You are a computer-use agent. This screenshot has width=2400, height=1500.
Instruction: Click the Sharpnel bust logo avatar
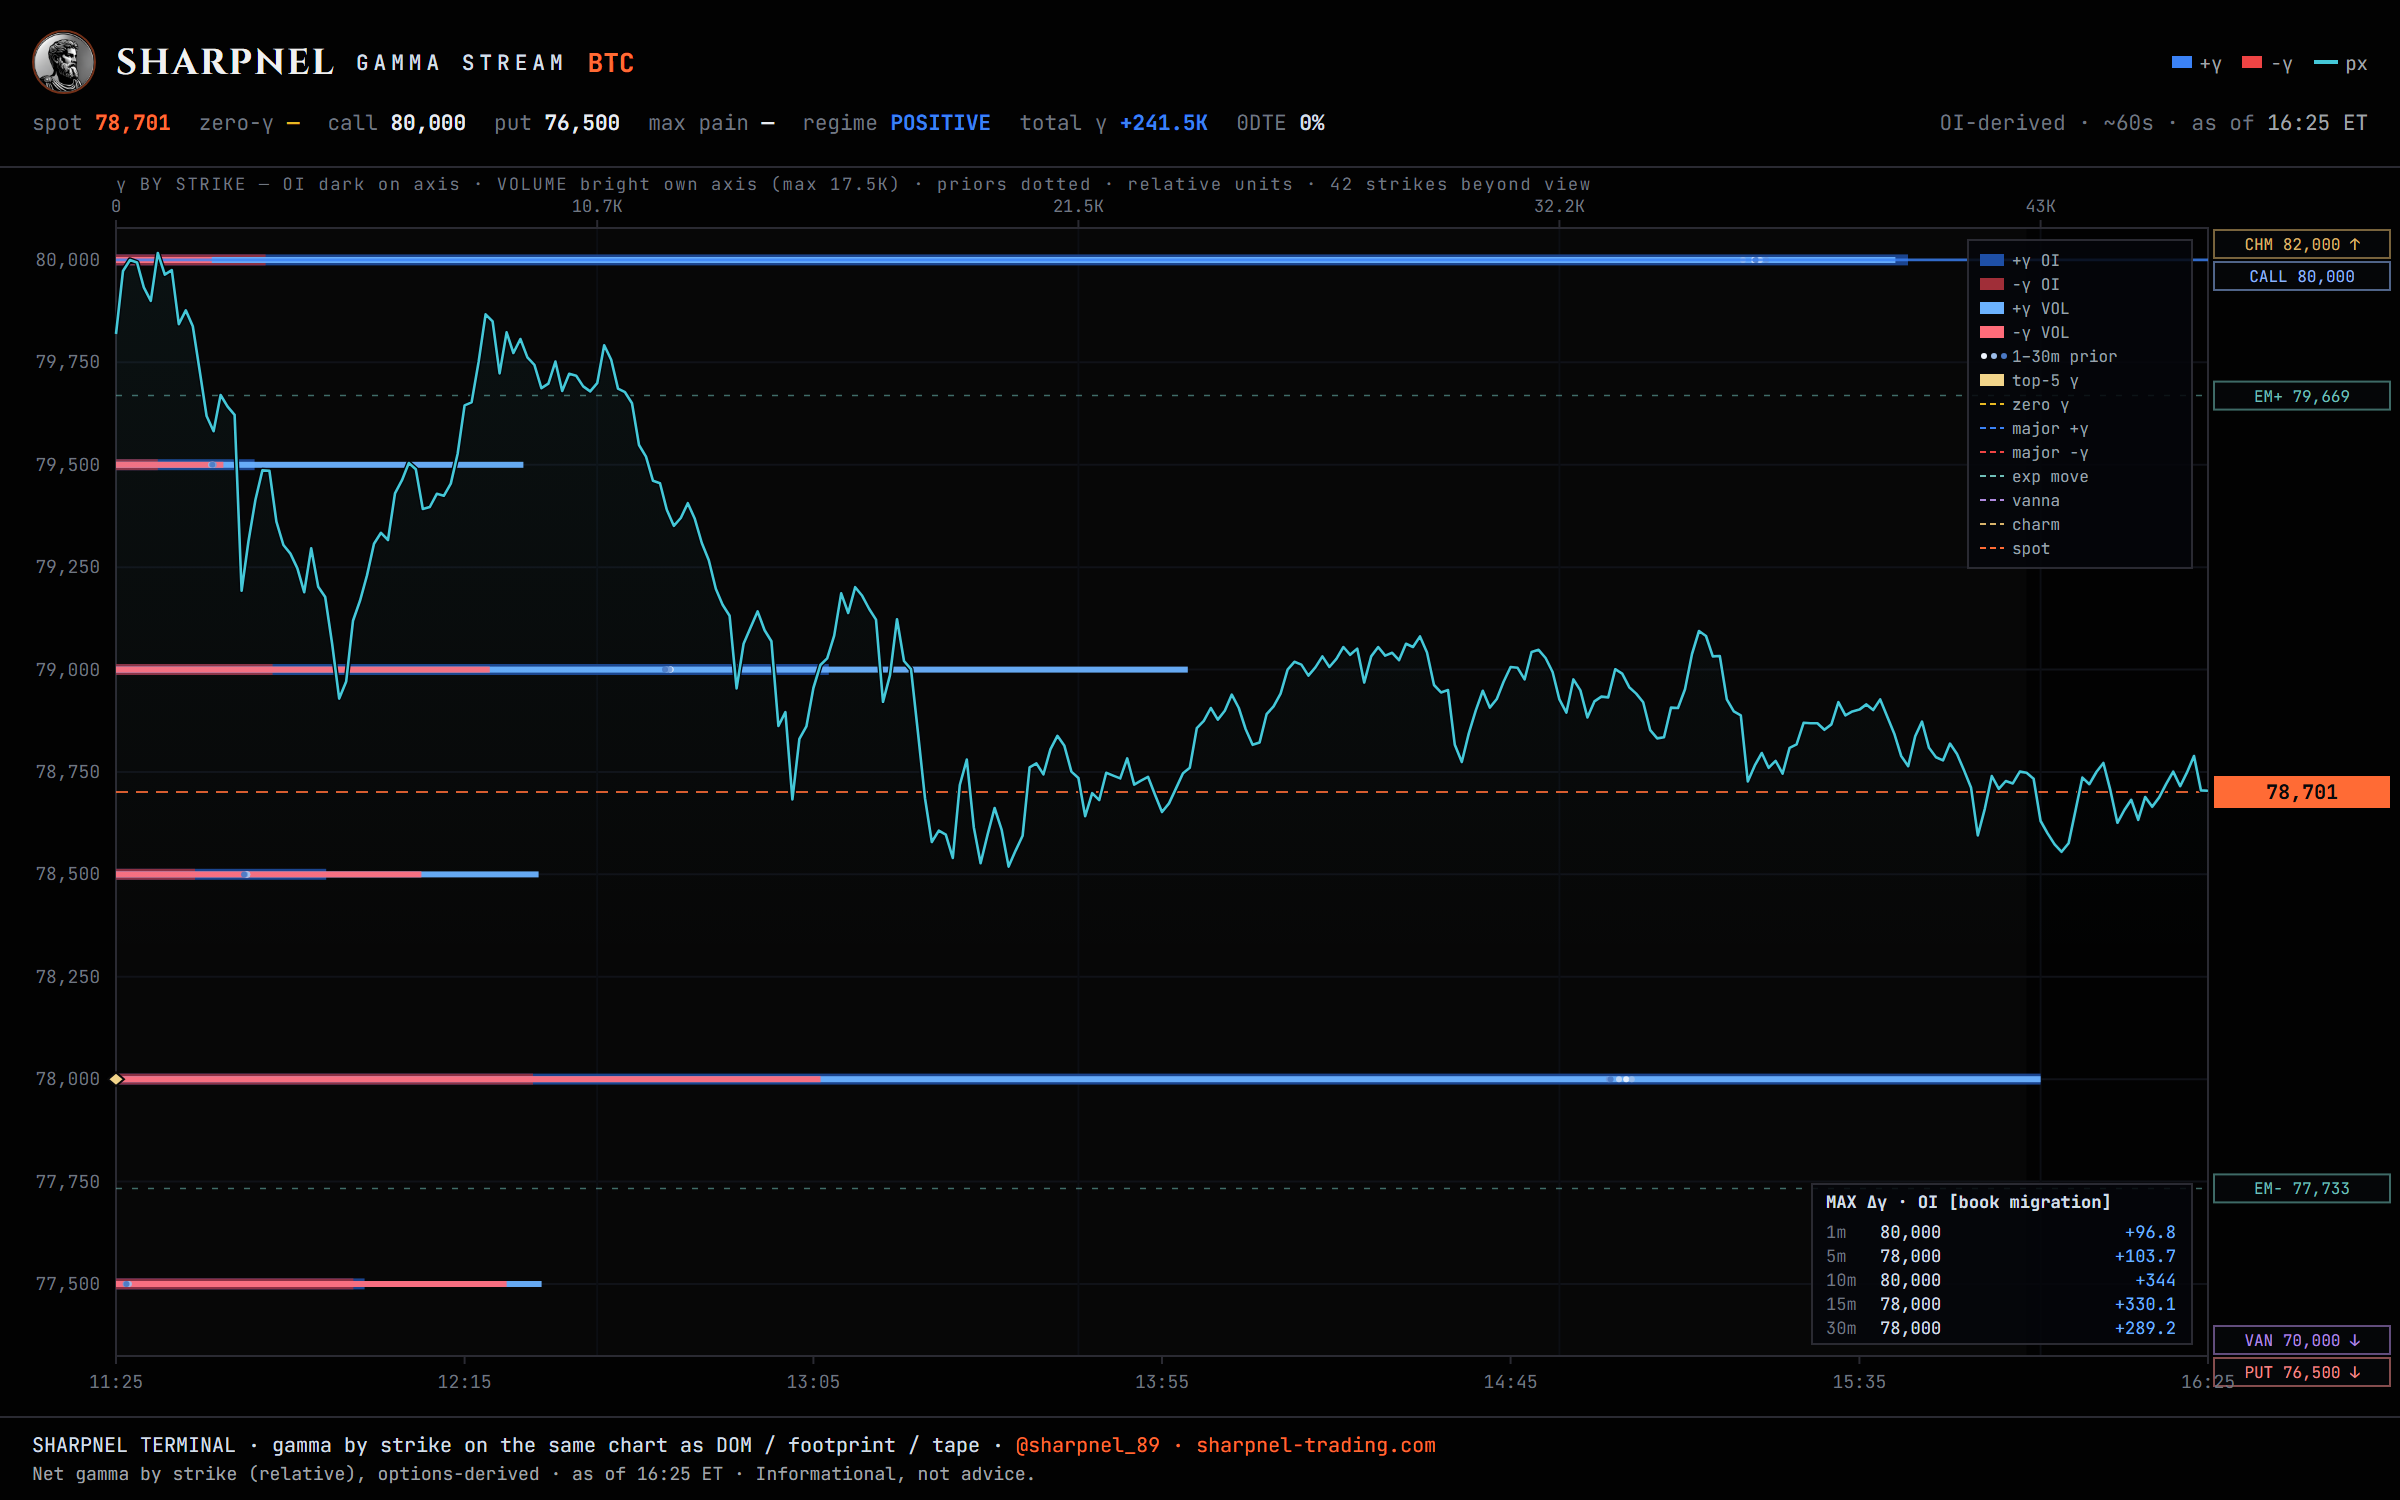(x=64, y=62)
